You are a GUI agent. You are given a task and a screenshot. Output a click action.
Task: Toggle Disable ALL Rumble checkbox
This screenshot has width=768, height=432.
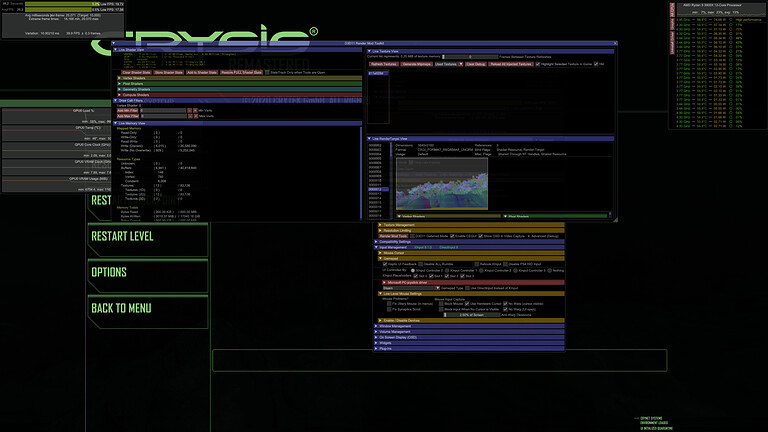(x=420, y=264)
